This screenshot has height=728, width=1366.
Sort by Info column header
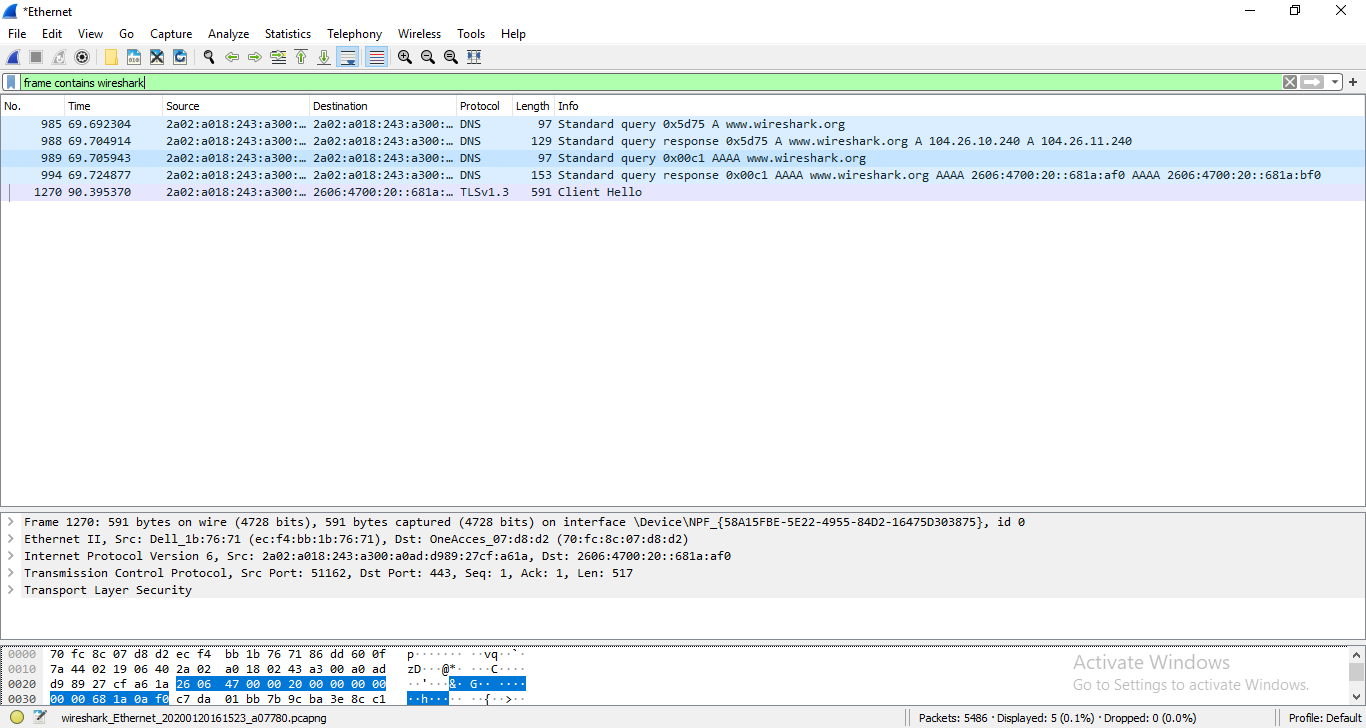pyautogui.click(x=958, y=106)
